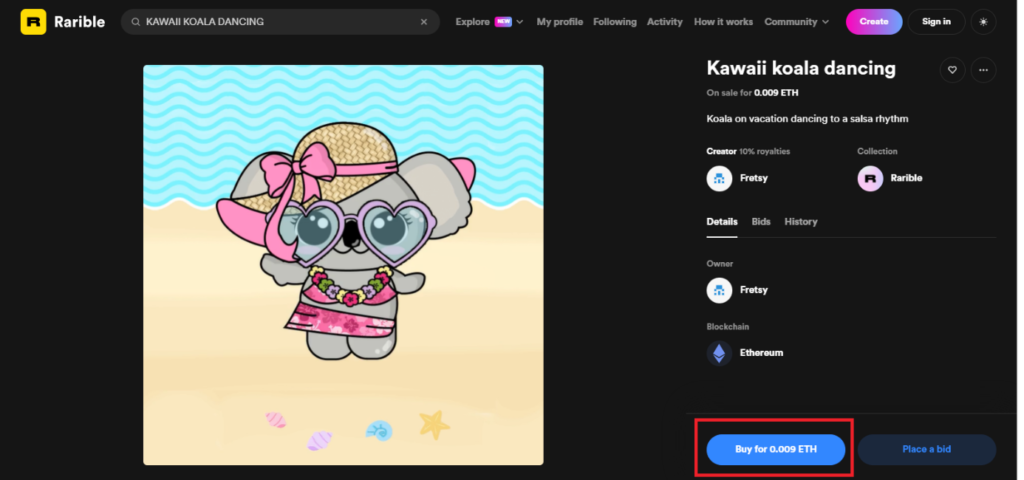The width and height of the screenshot is (1024, 480).
Task: Open How it works page
Action: click(723, 22)
